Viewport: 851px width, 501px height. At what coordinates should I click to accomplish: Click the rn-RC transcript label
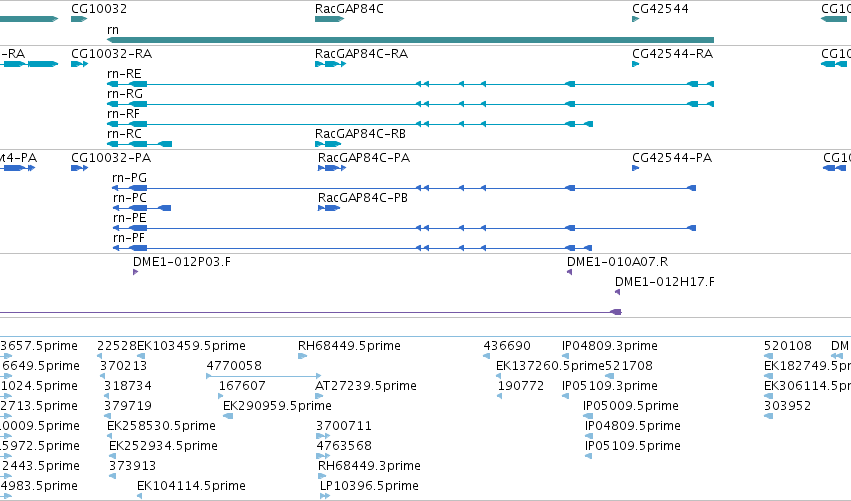point(124,134)
